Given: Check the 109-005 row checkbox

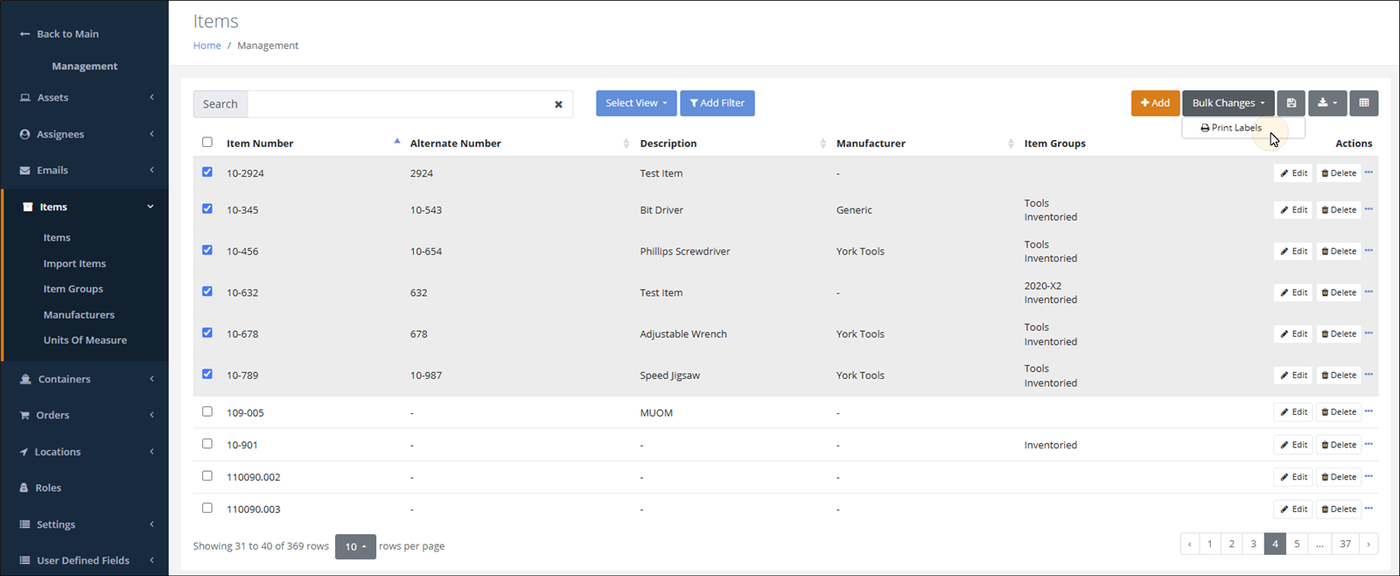Looking at the screenshot, I should point(207,411).
